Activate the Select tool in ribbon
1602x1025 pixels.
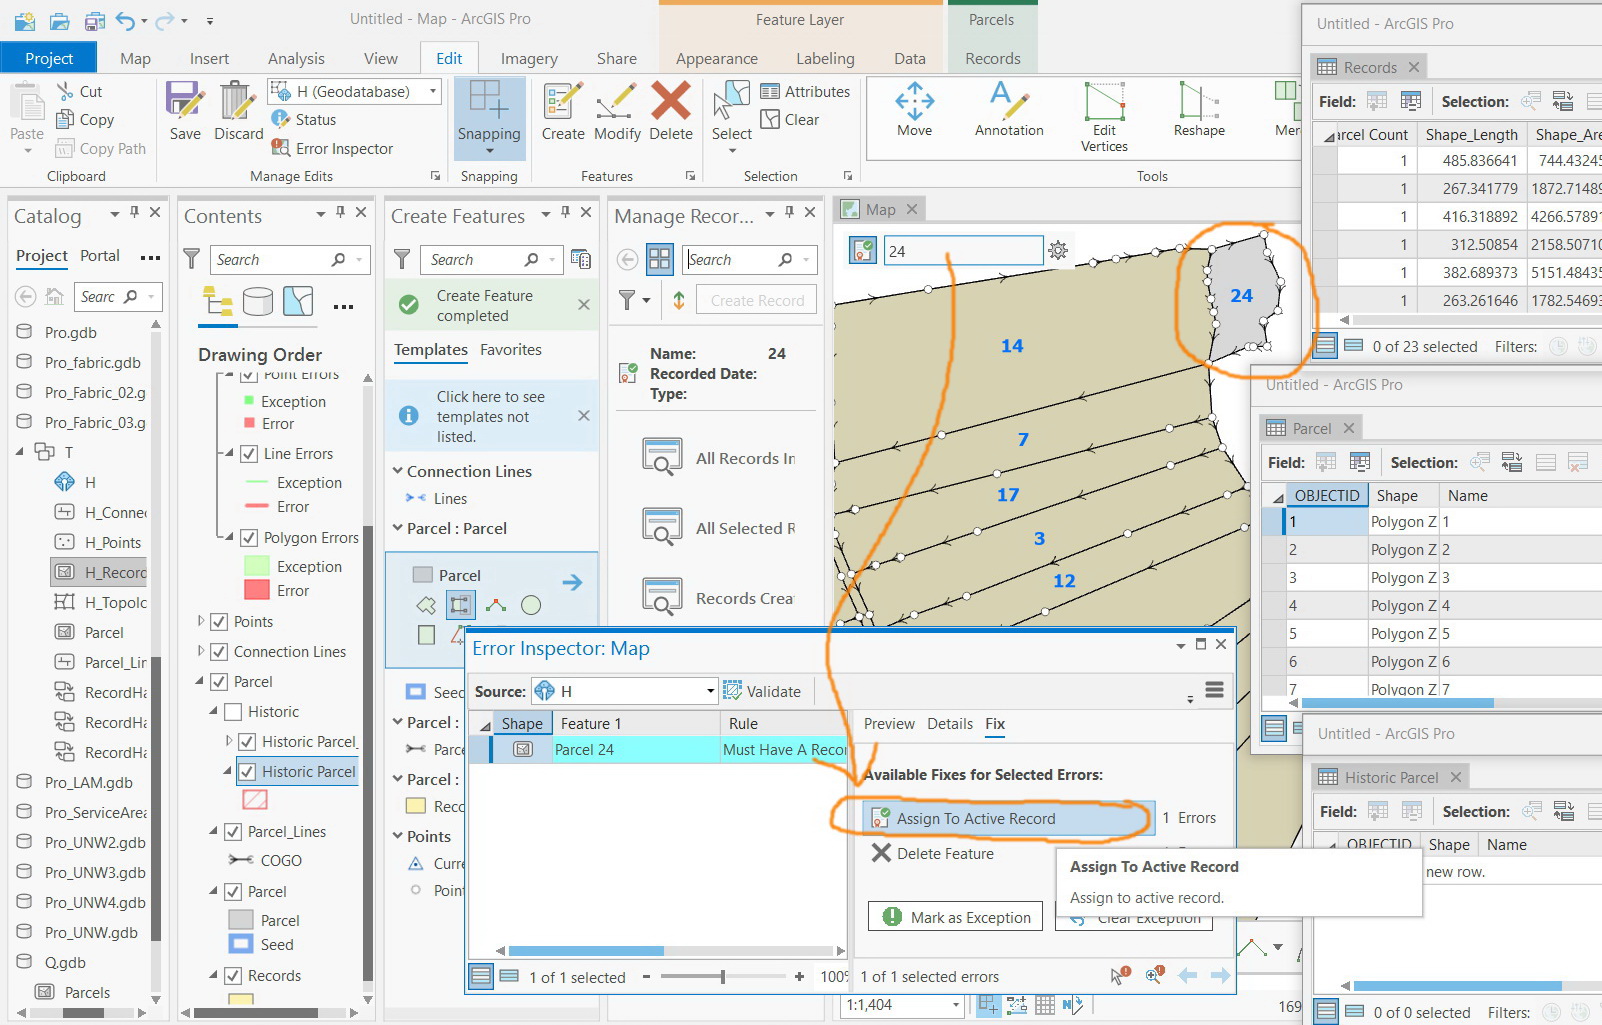click(x=732, y=111)
